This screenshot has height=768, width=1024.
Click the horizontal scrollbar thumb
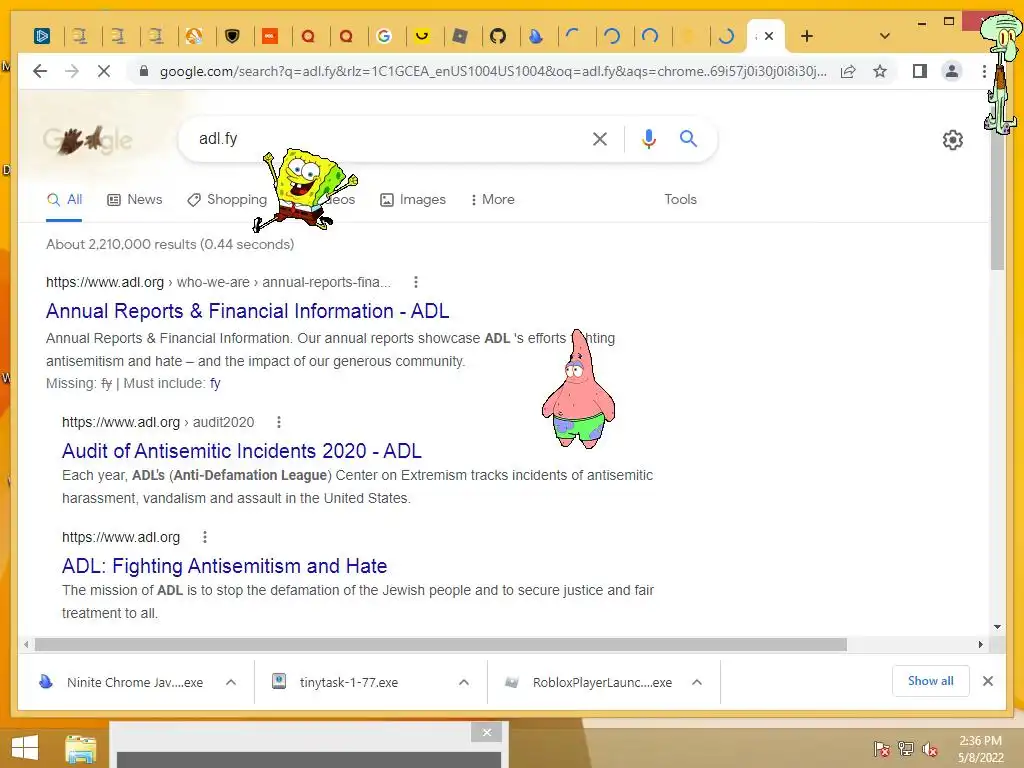pyautogui.click(x=441, y=645)
